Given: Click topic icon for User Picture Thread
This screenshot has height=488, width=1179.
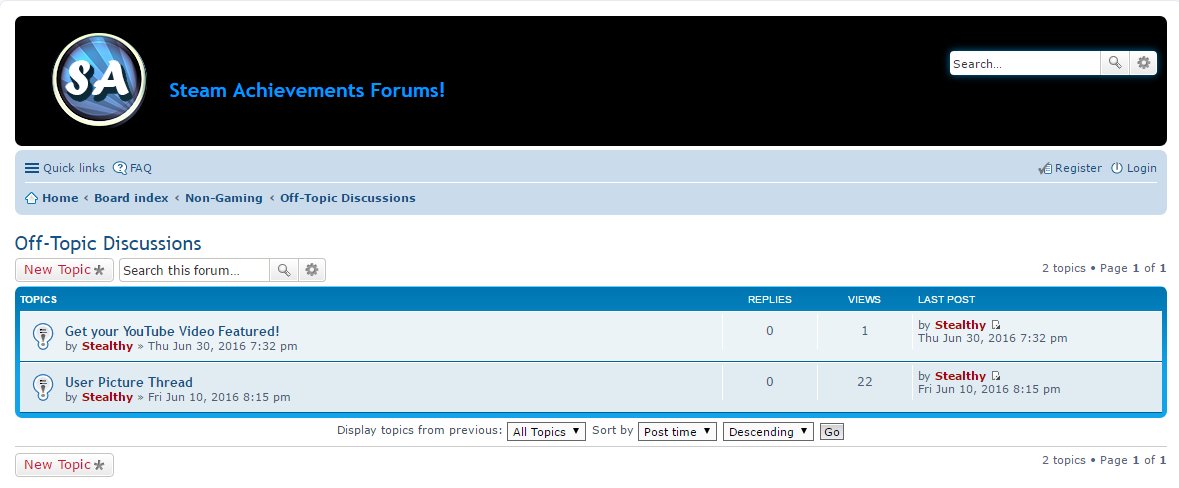Looking at the screenshot, I should pyautogui.click(x=44, y=387).
